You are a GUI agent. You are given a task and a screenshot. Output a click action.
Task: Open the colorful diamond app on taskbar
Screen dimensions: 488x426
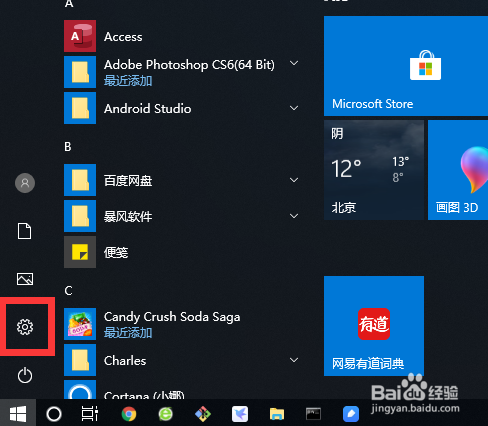[x=203, y=414]
